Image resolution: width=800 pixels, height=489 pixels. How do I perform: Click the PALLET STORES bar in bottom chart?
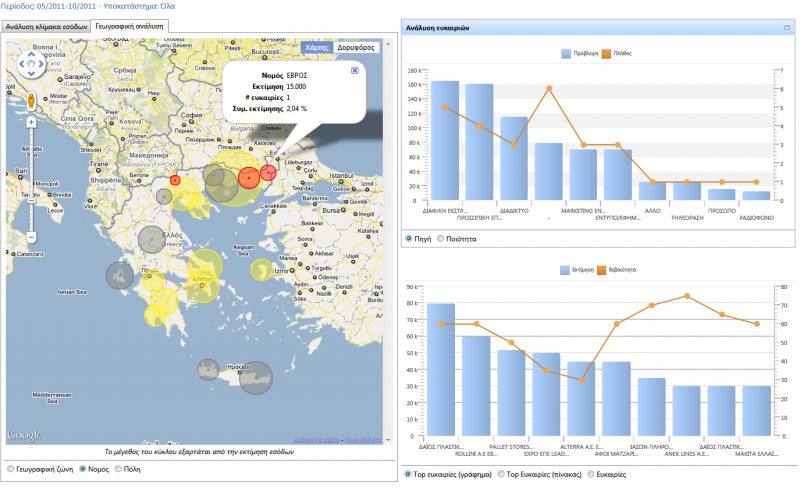pos(511,393)
